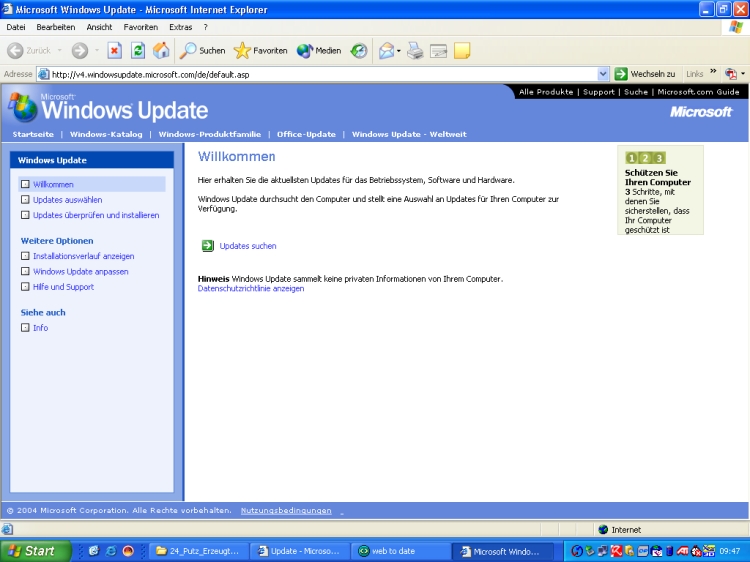Screen dimensions: 750x562
Task: Open the Bearbeiten menu
Action: pos(55,27)
